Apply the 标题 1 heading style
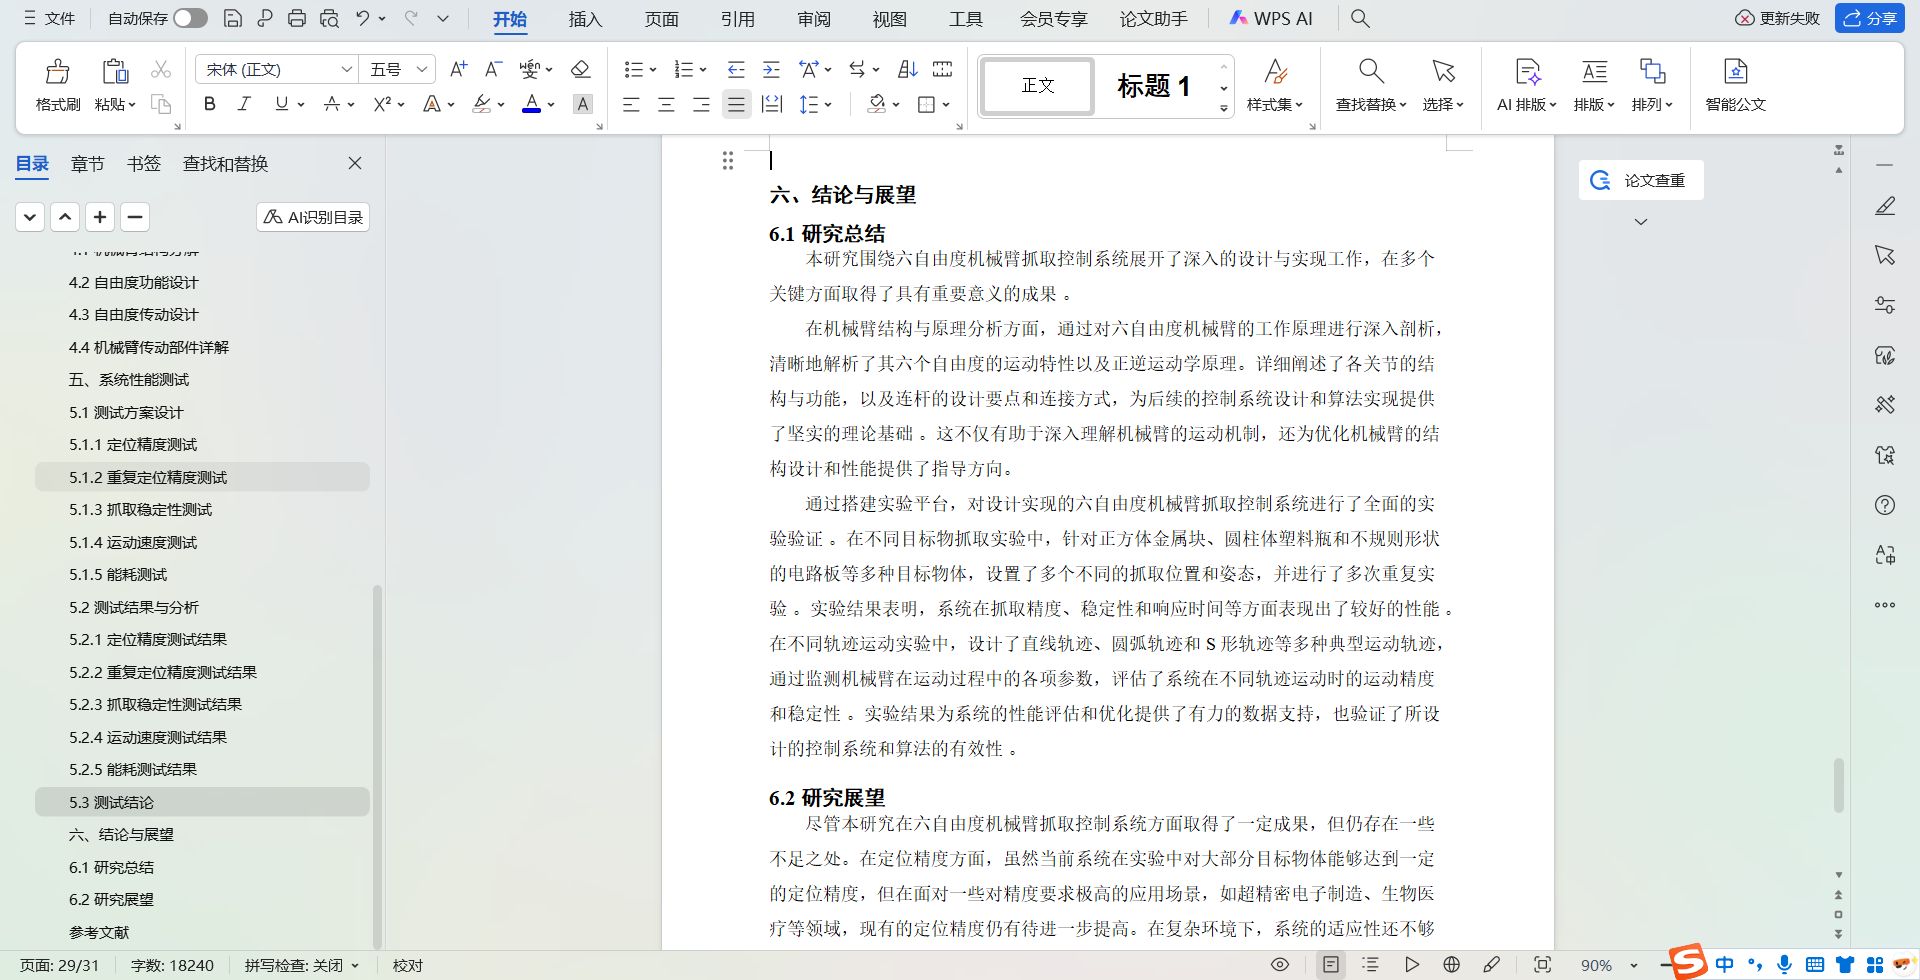The width and height of the screenshot is (1920, 980). (1153, 86)
